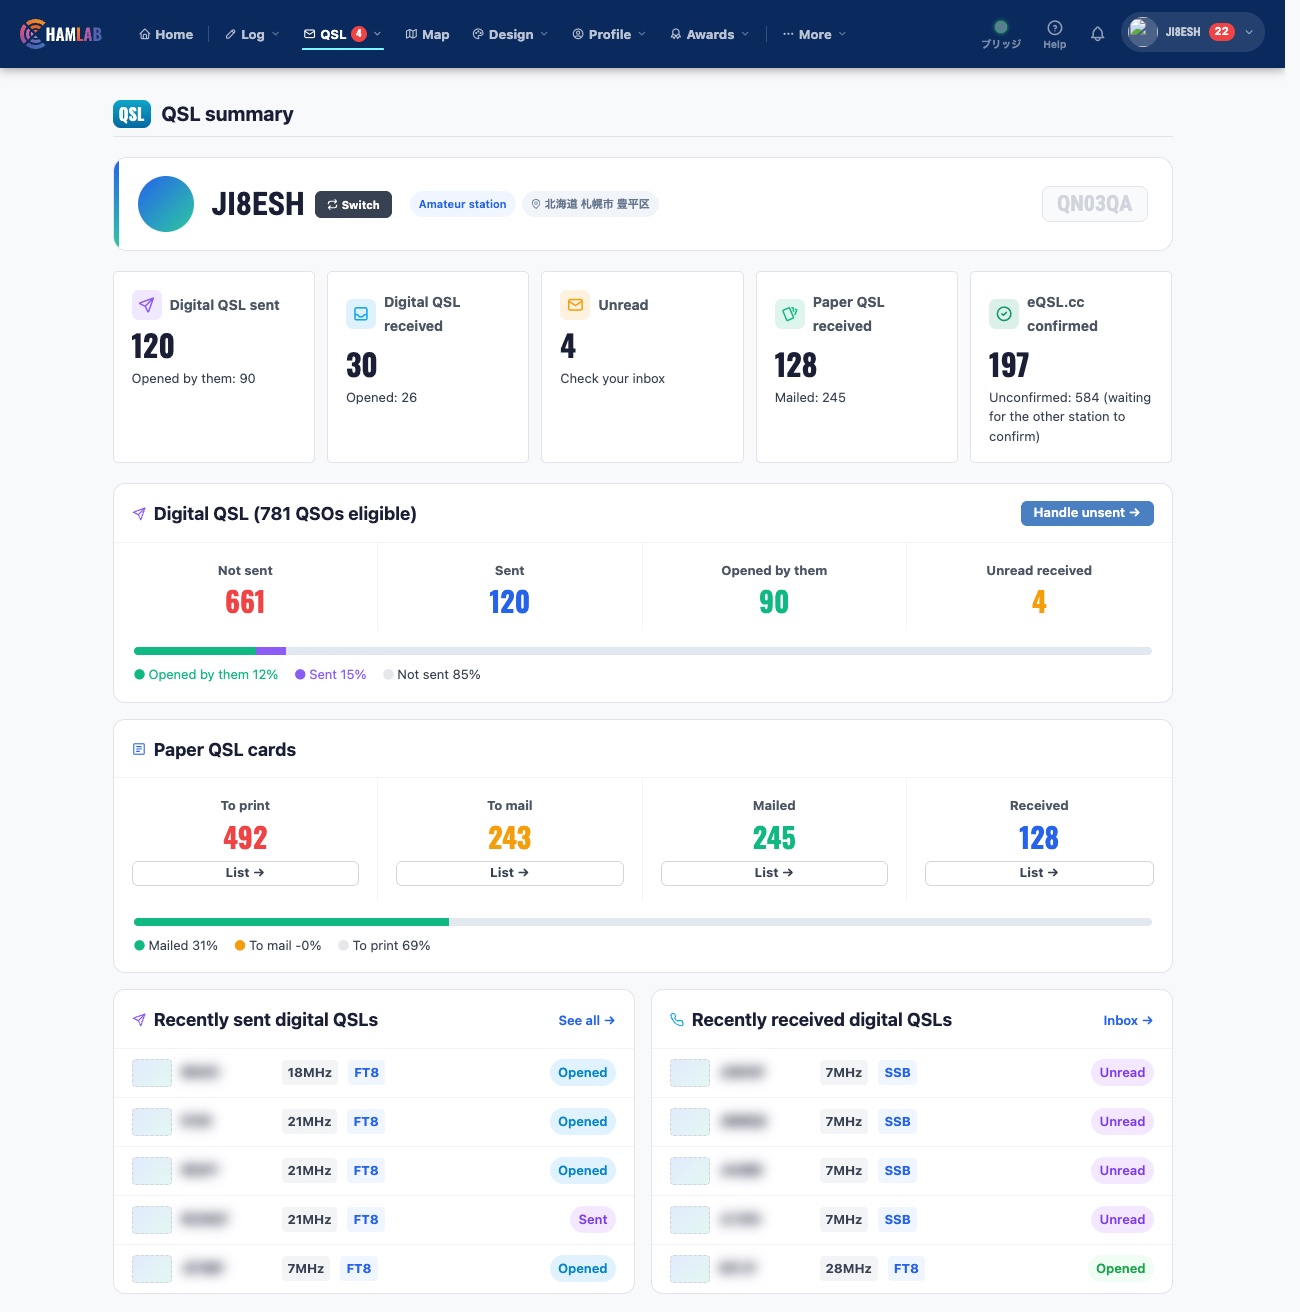Open the Help icon
Viewport: 1300px width, 1312px height.
click(1054, 34)
